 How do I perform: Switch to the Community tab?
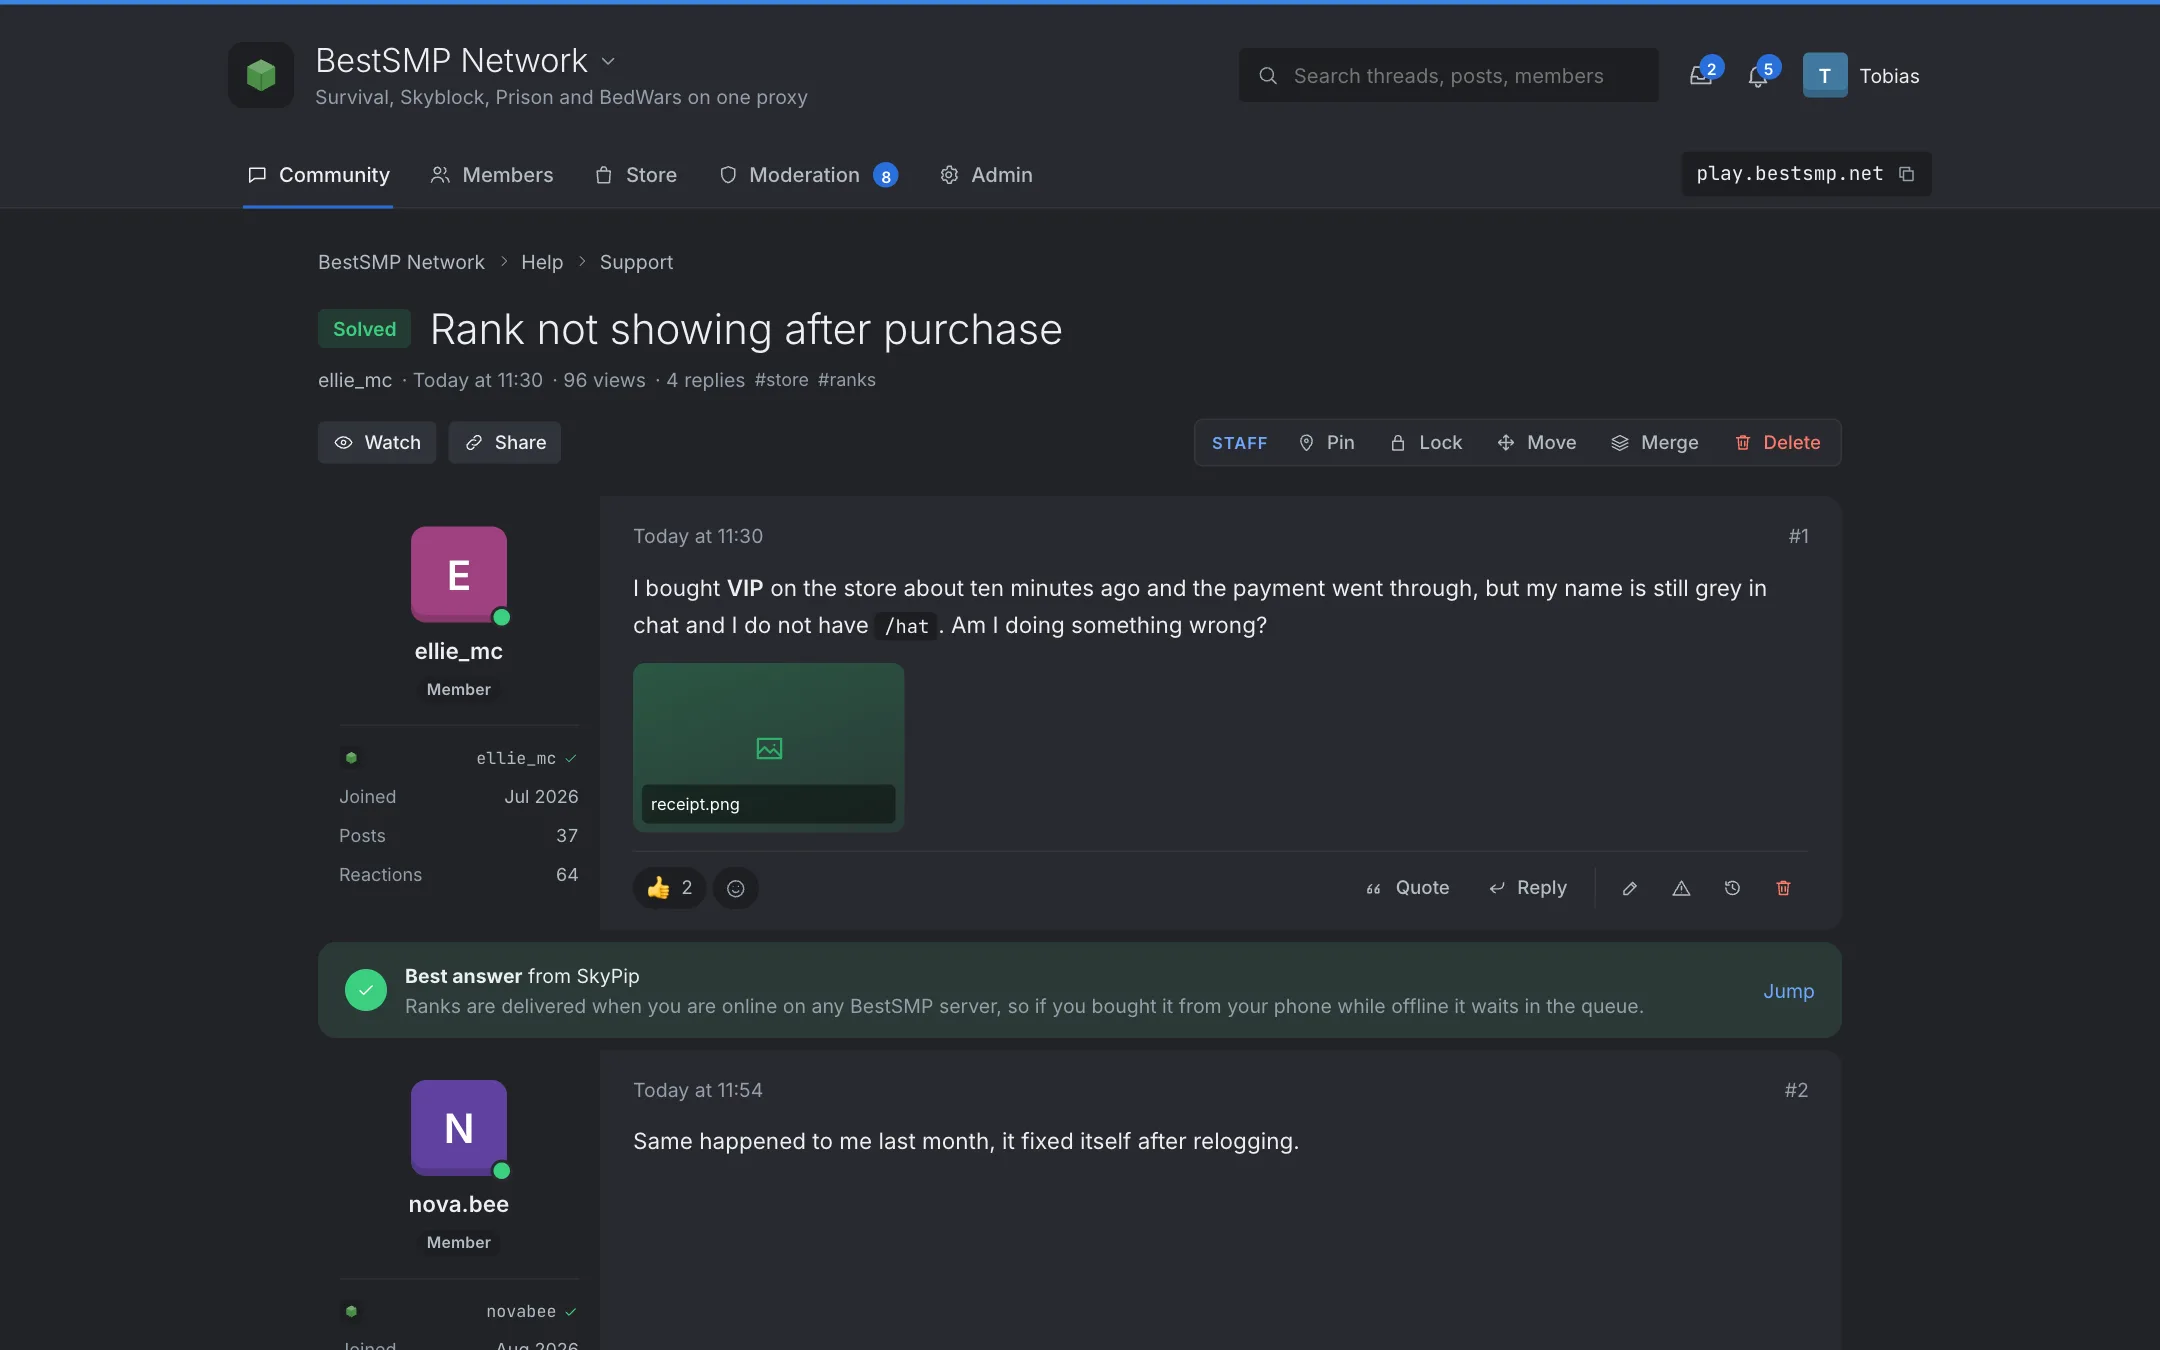point(318,175)
